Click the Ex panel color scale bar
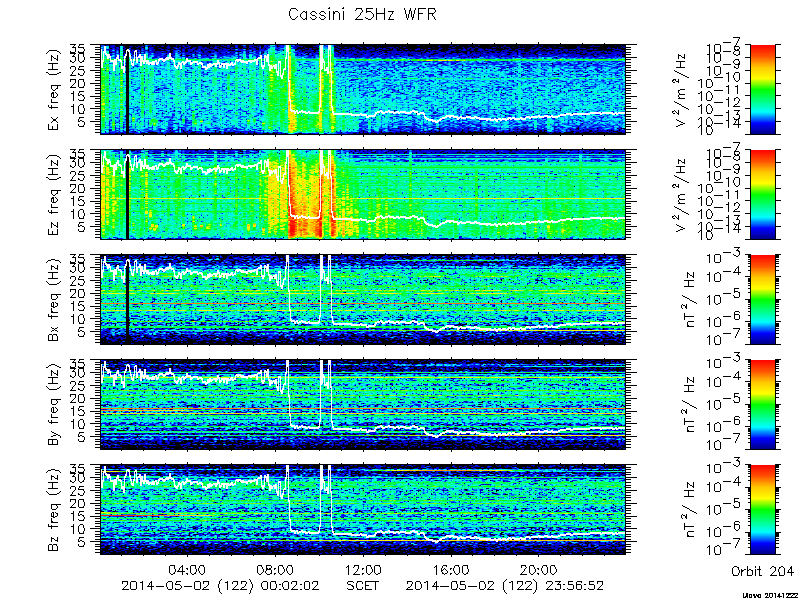 coord(762,89)
